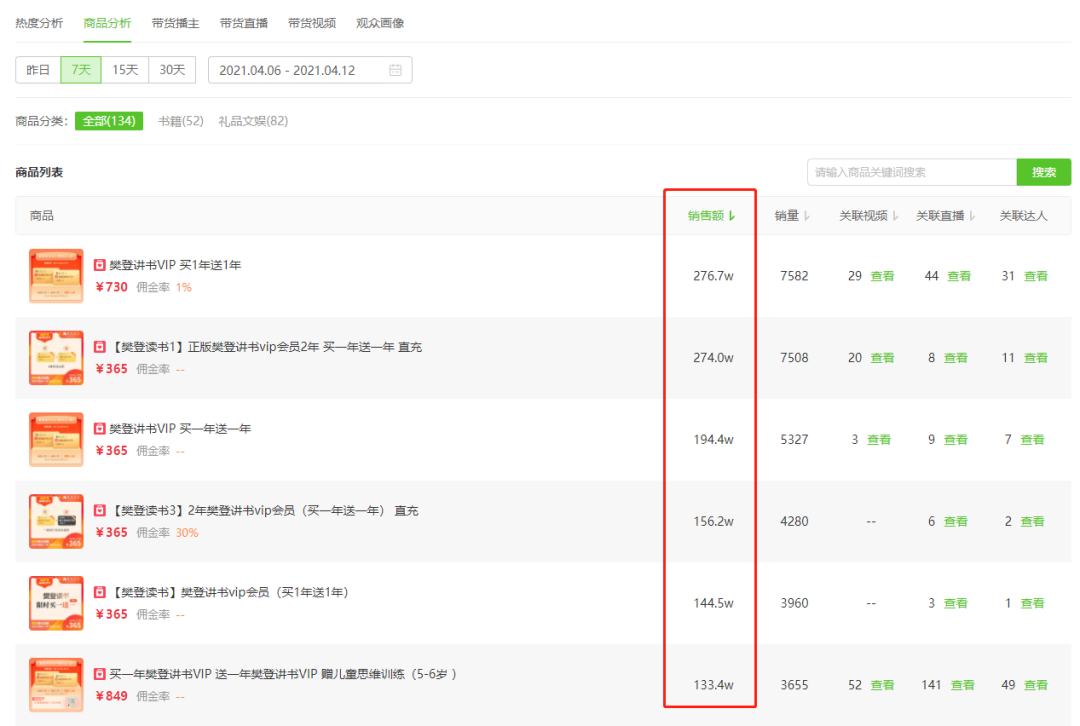Click shop icon beside 樊登讲书VIP 买一年送一年
This screenshot has width=1080, height=726.
pyautogui.click(x=100, y=429)
